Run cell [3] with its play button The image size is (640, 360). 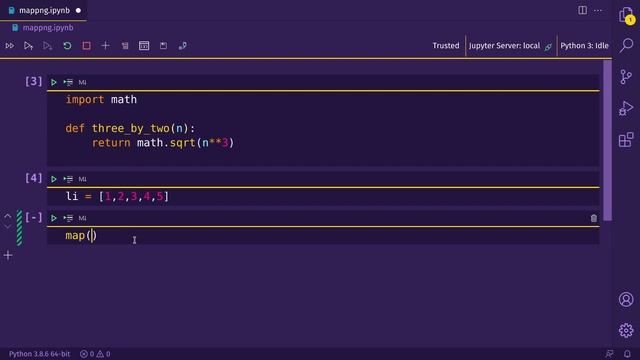53,82
